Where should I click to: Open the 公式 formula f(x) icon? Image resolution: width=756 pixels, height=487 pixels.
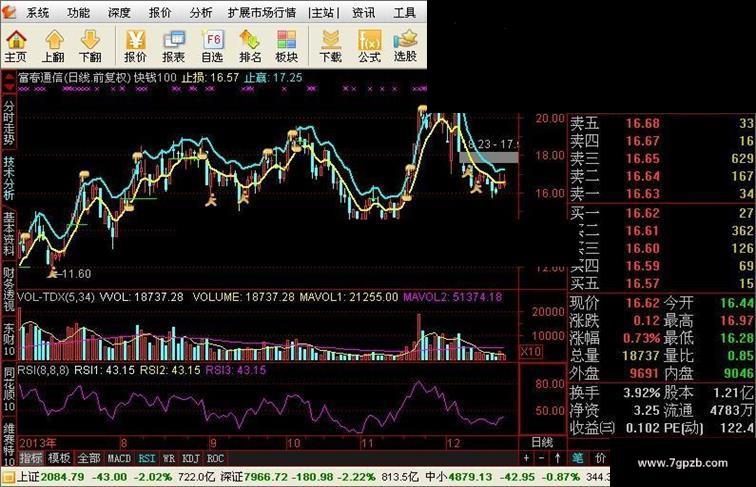(x=369, y=46)
